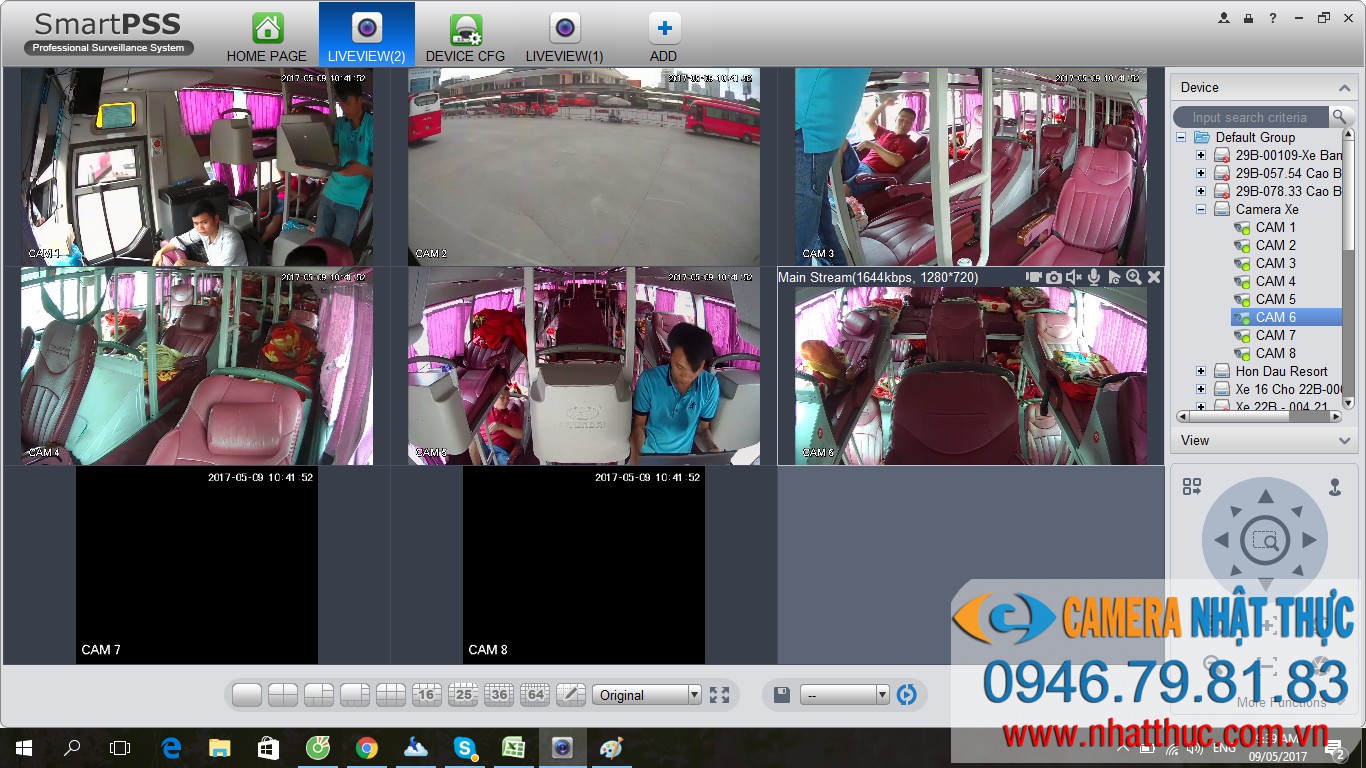
Task: Select CAM 1 in the device tree
Action: [1275, 227]
